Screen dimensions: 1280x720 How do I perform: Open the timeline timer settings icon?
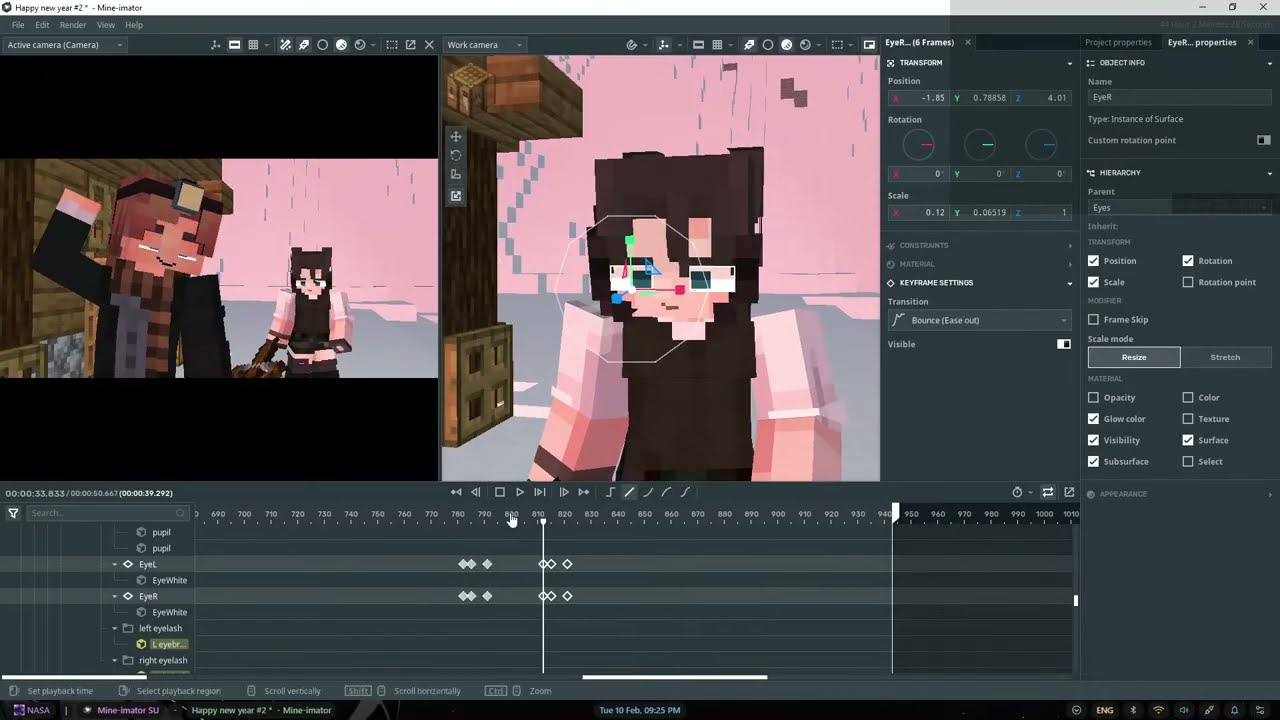[x=1018, y=492]
